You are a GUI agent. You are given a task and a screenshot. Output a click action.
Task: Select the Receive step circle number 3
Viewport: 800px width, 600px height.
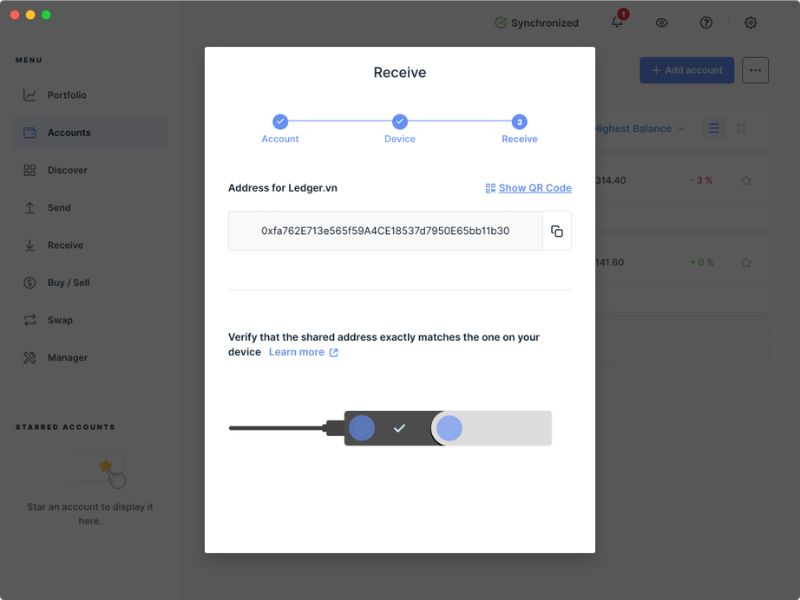point(519,122)
